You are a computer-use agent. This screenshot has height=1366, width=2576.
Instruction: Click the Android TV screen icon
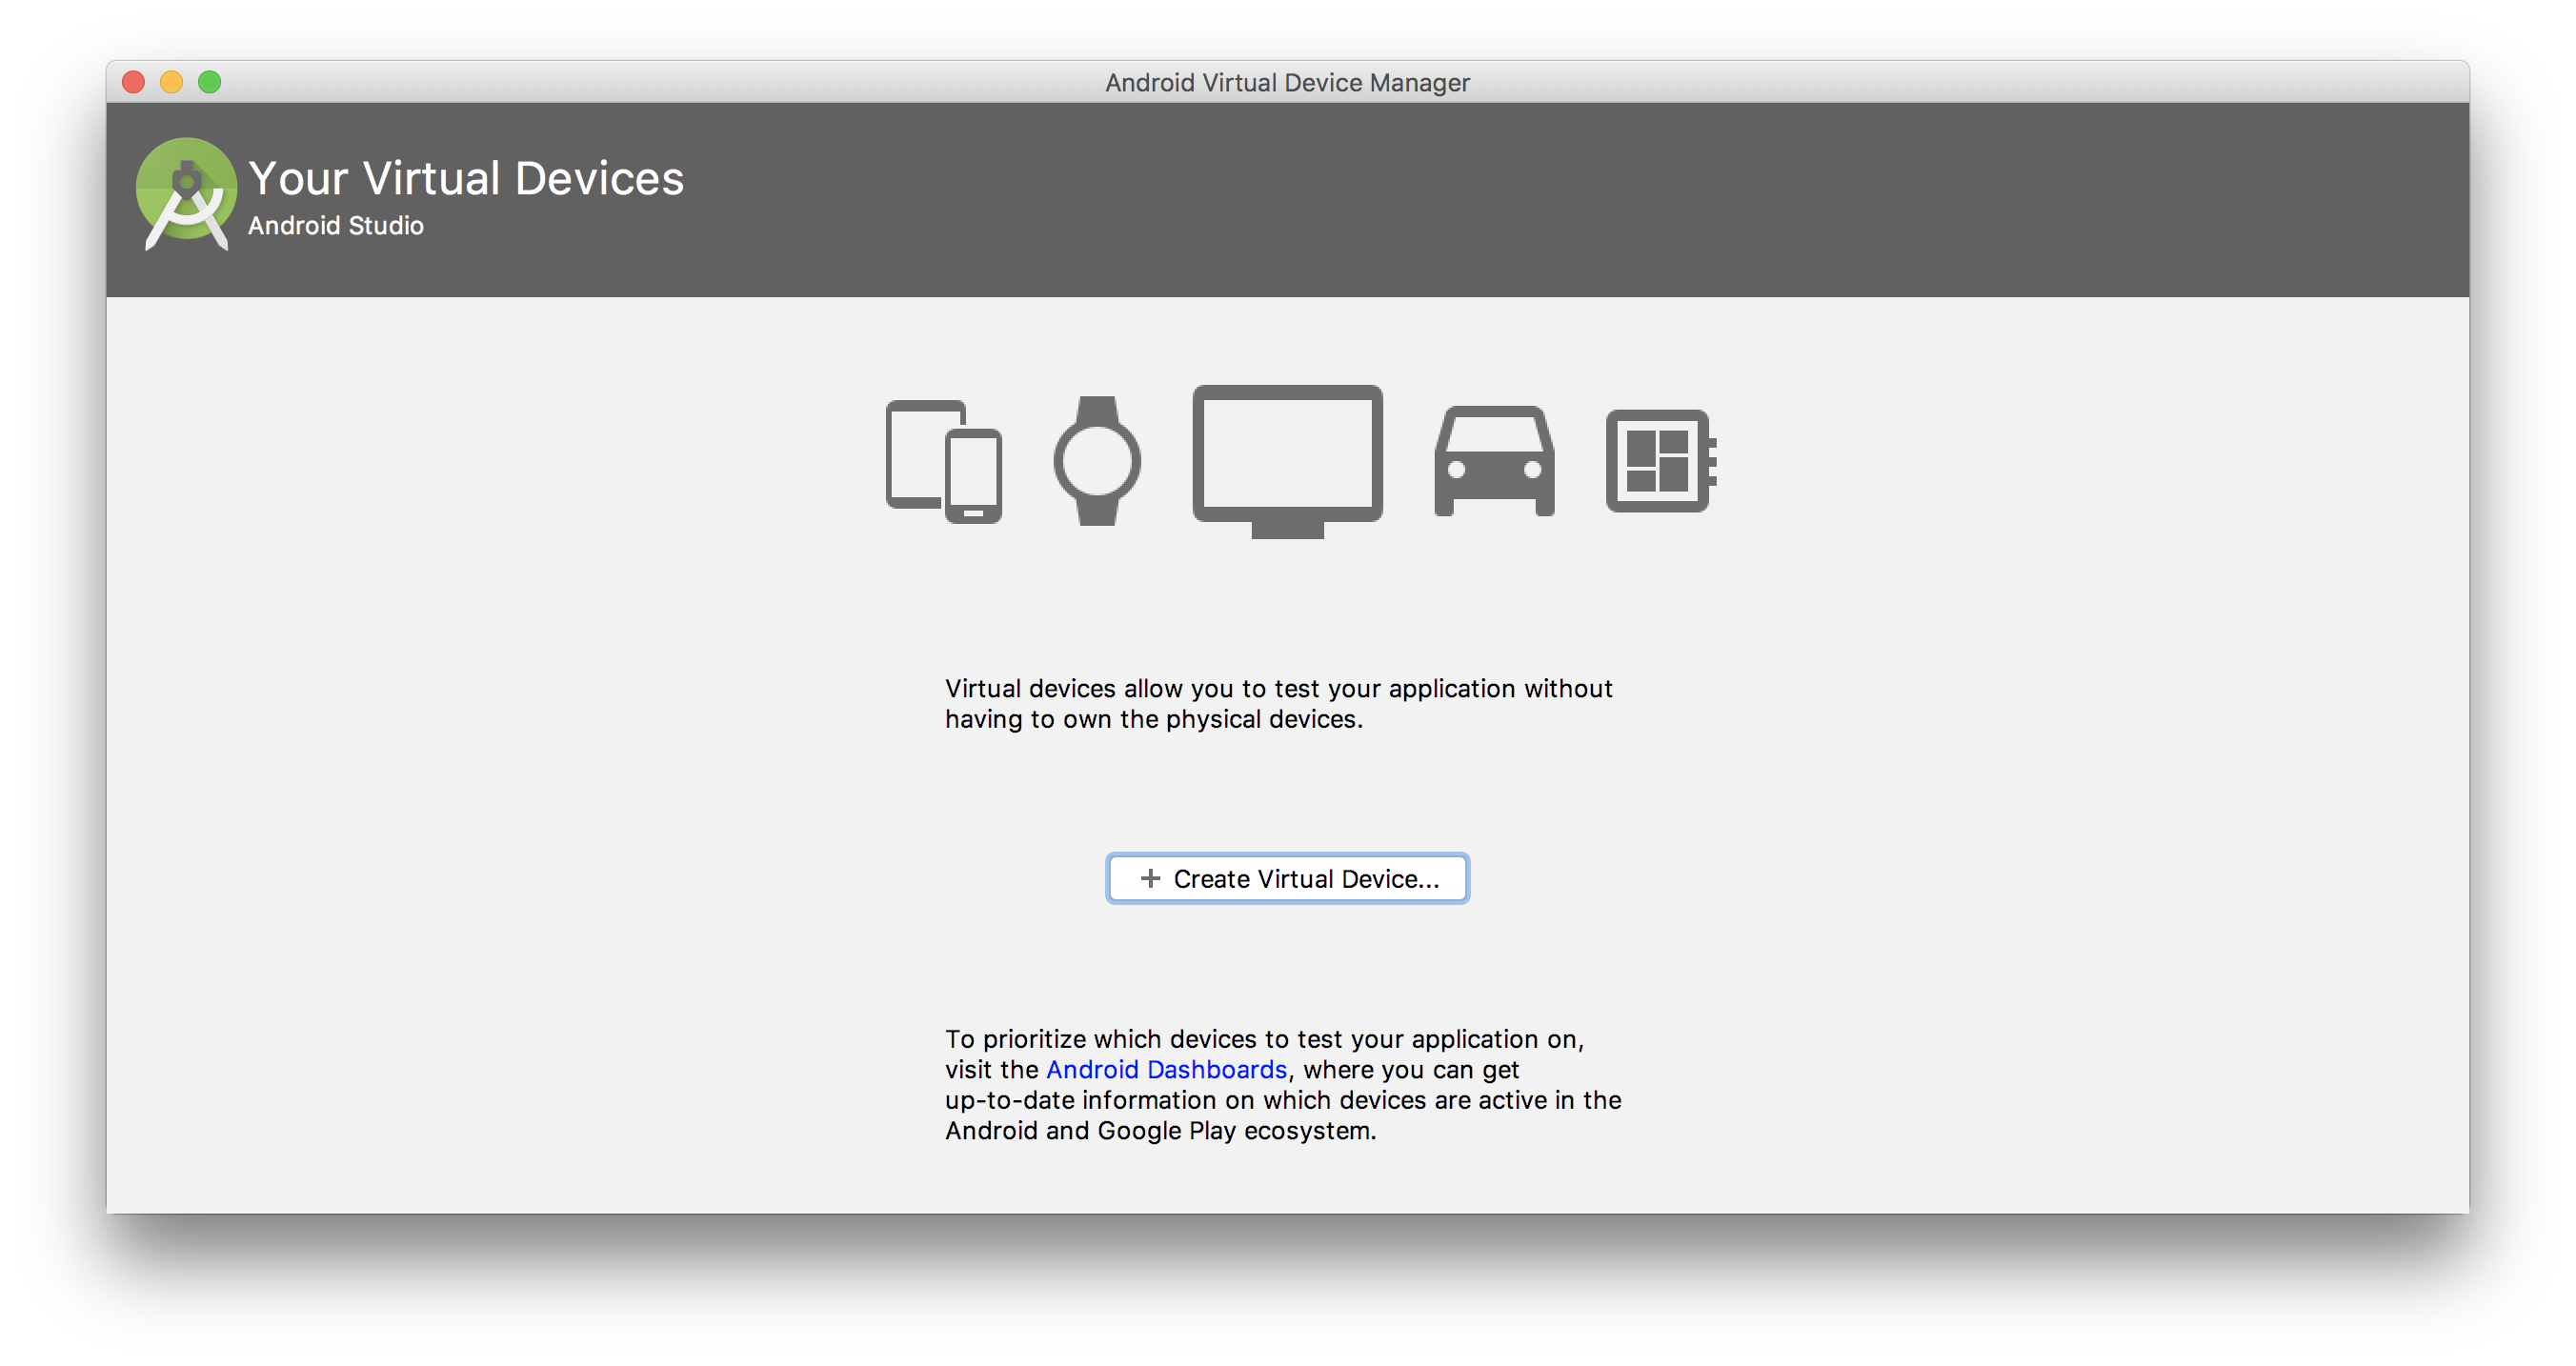(x=1287, y=461)
